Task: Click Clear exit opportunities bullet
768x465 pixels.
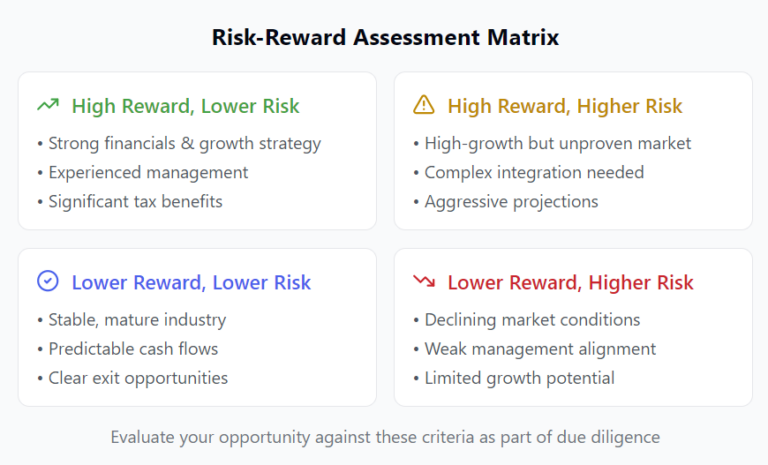Action: click(138, 378)
